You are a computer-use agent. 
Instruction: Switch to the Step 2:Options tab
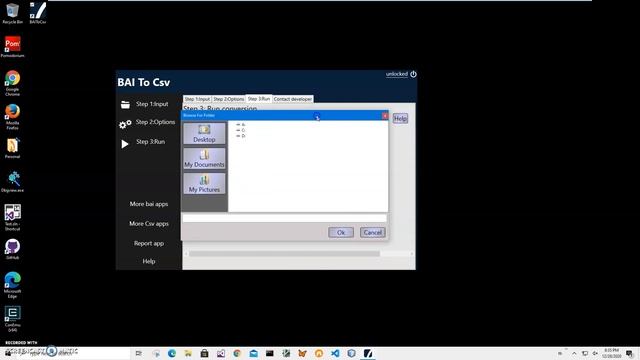coord(229,99)
